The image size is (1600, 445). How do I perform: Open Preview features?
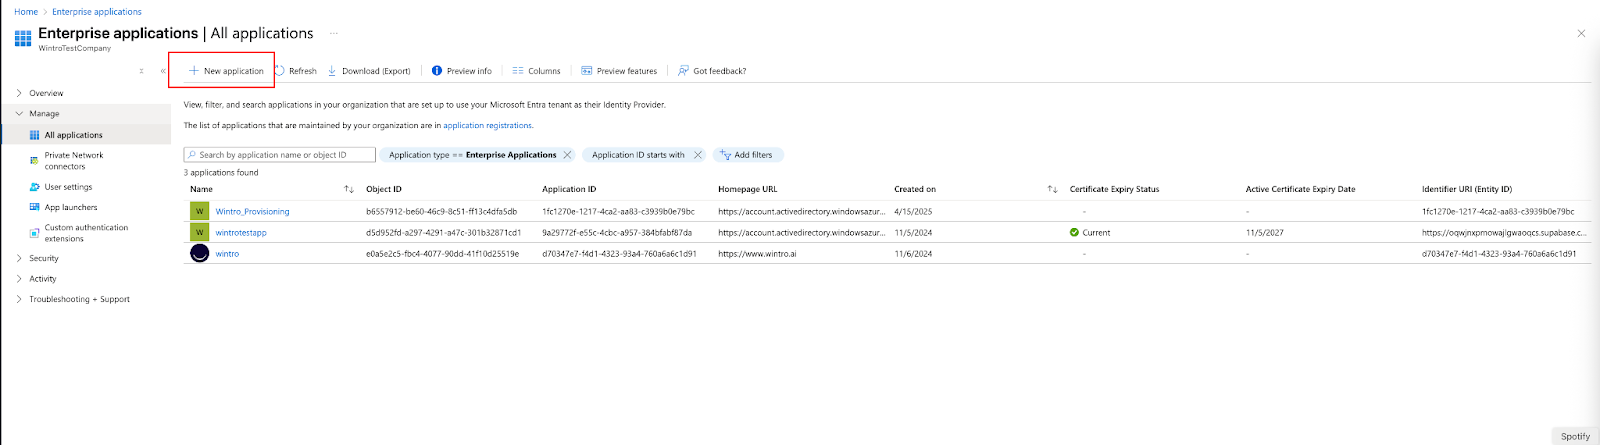point(619,71)
